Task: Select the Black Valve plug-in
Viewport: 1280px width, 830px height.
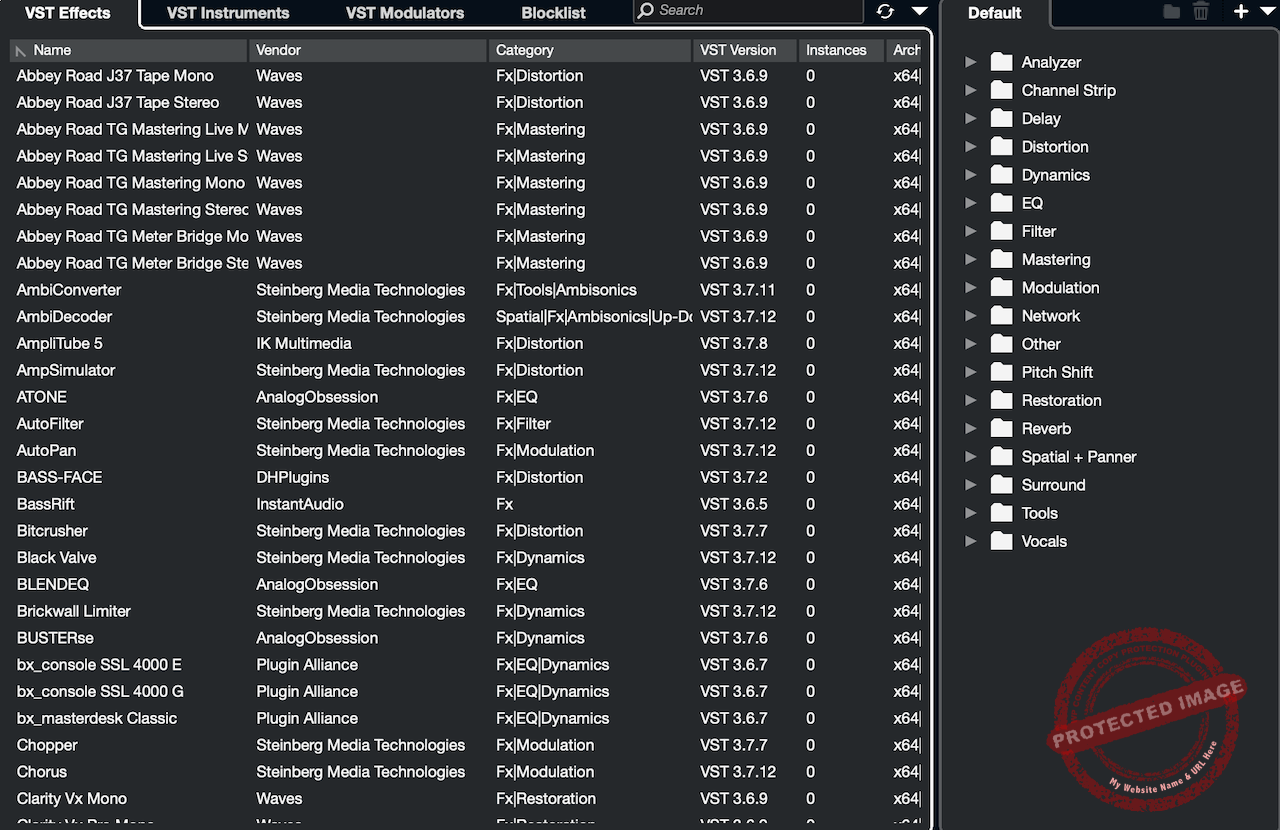Action: pos(466,558)
